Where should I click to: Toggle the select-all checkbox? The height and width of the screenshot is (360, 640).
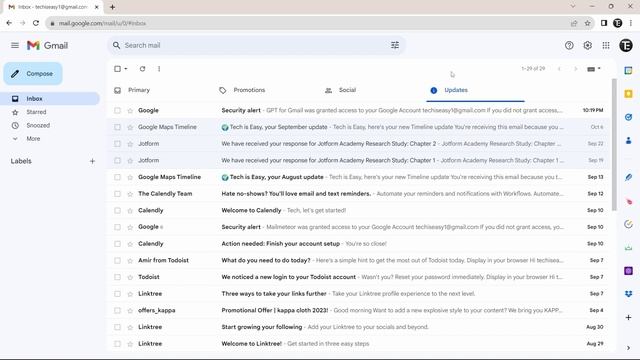[118, 69]
